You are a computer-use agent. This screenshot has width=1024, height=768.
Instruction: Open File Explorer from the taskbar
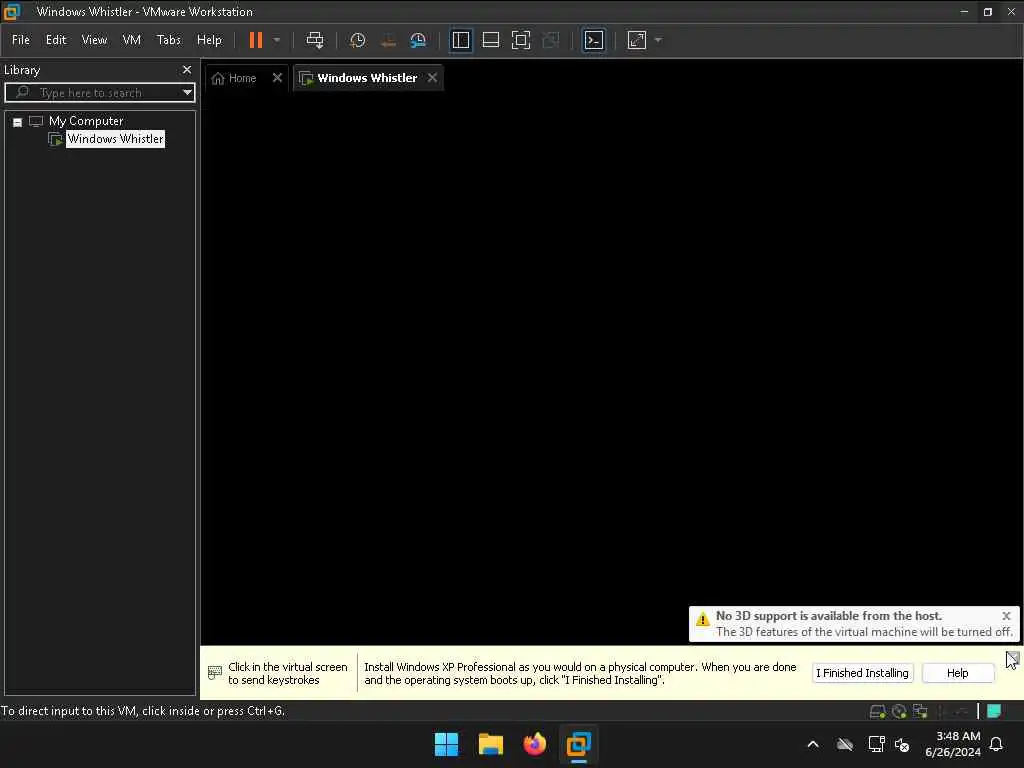pyautogui.click(x=490, y=744)
